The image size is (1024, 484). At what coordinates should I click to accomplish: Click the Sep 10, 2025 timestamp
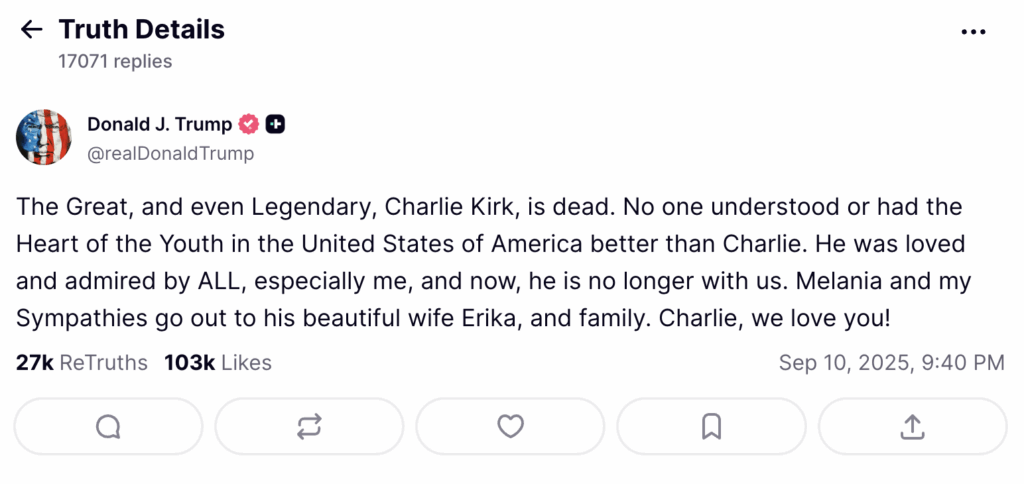[x=891, y=363]
